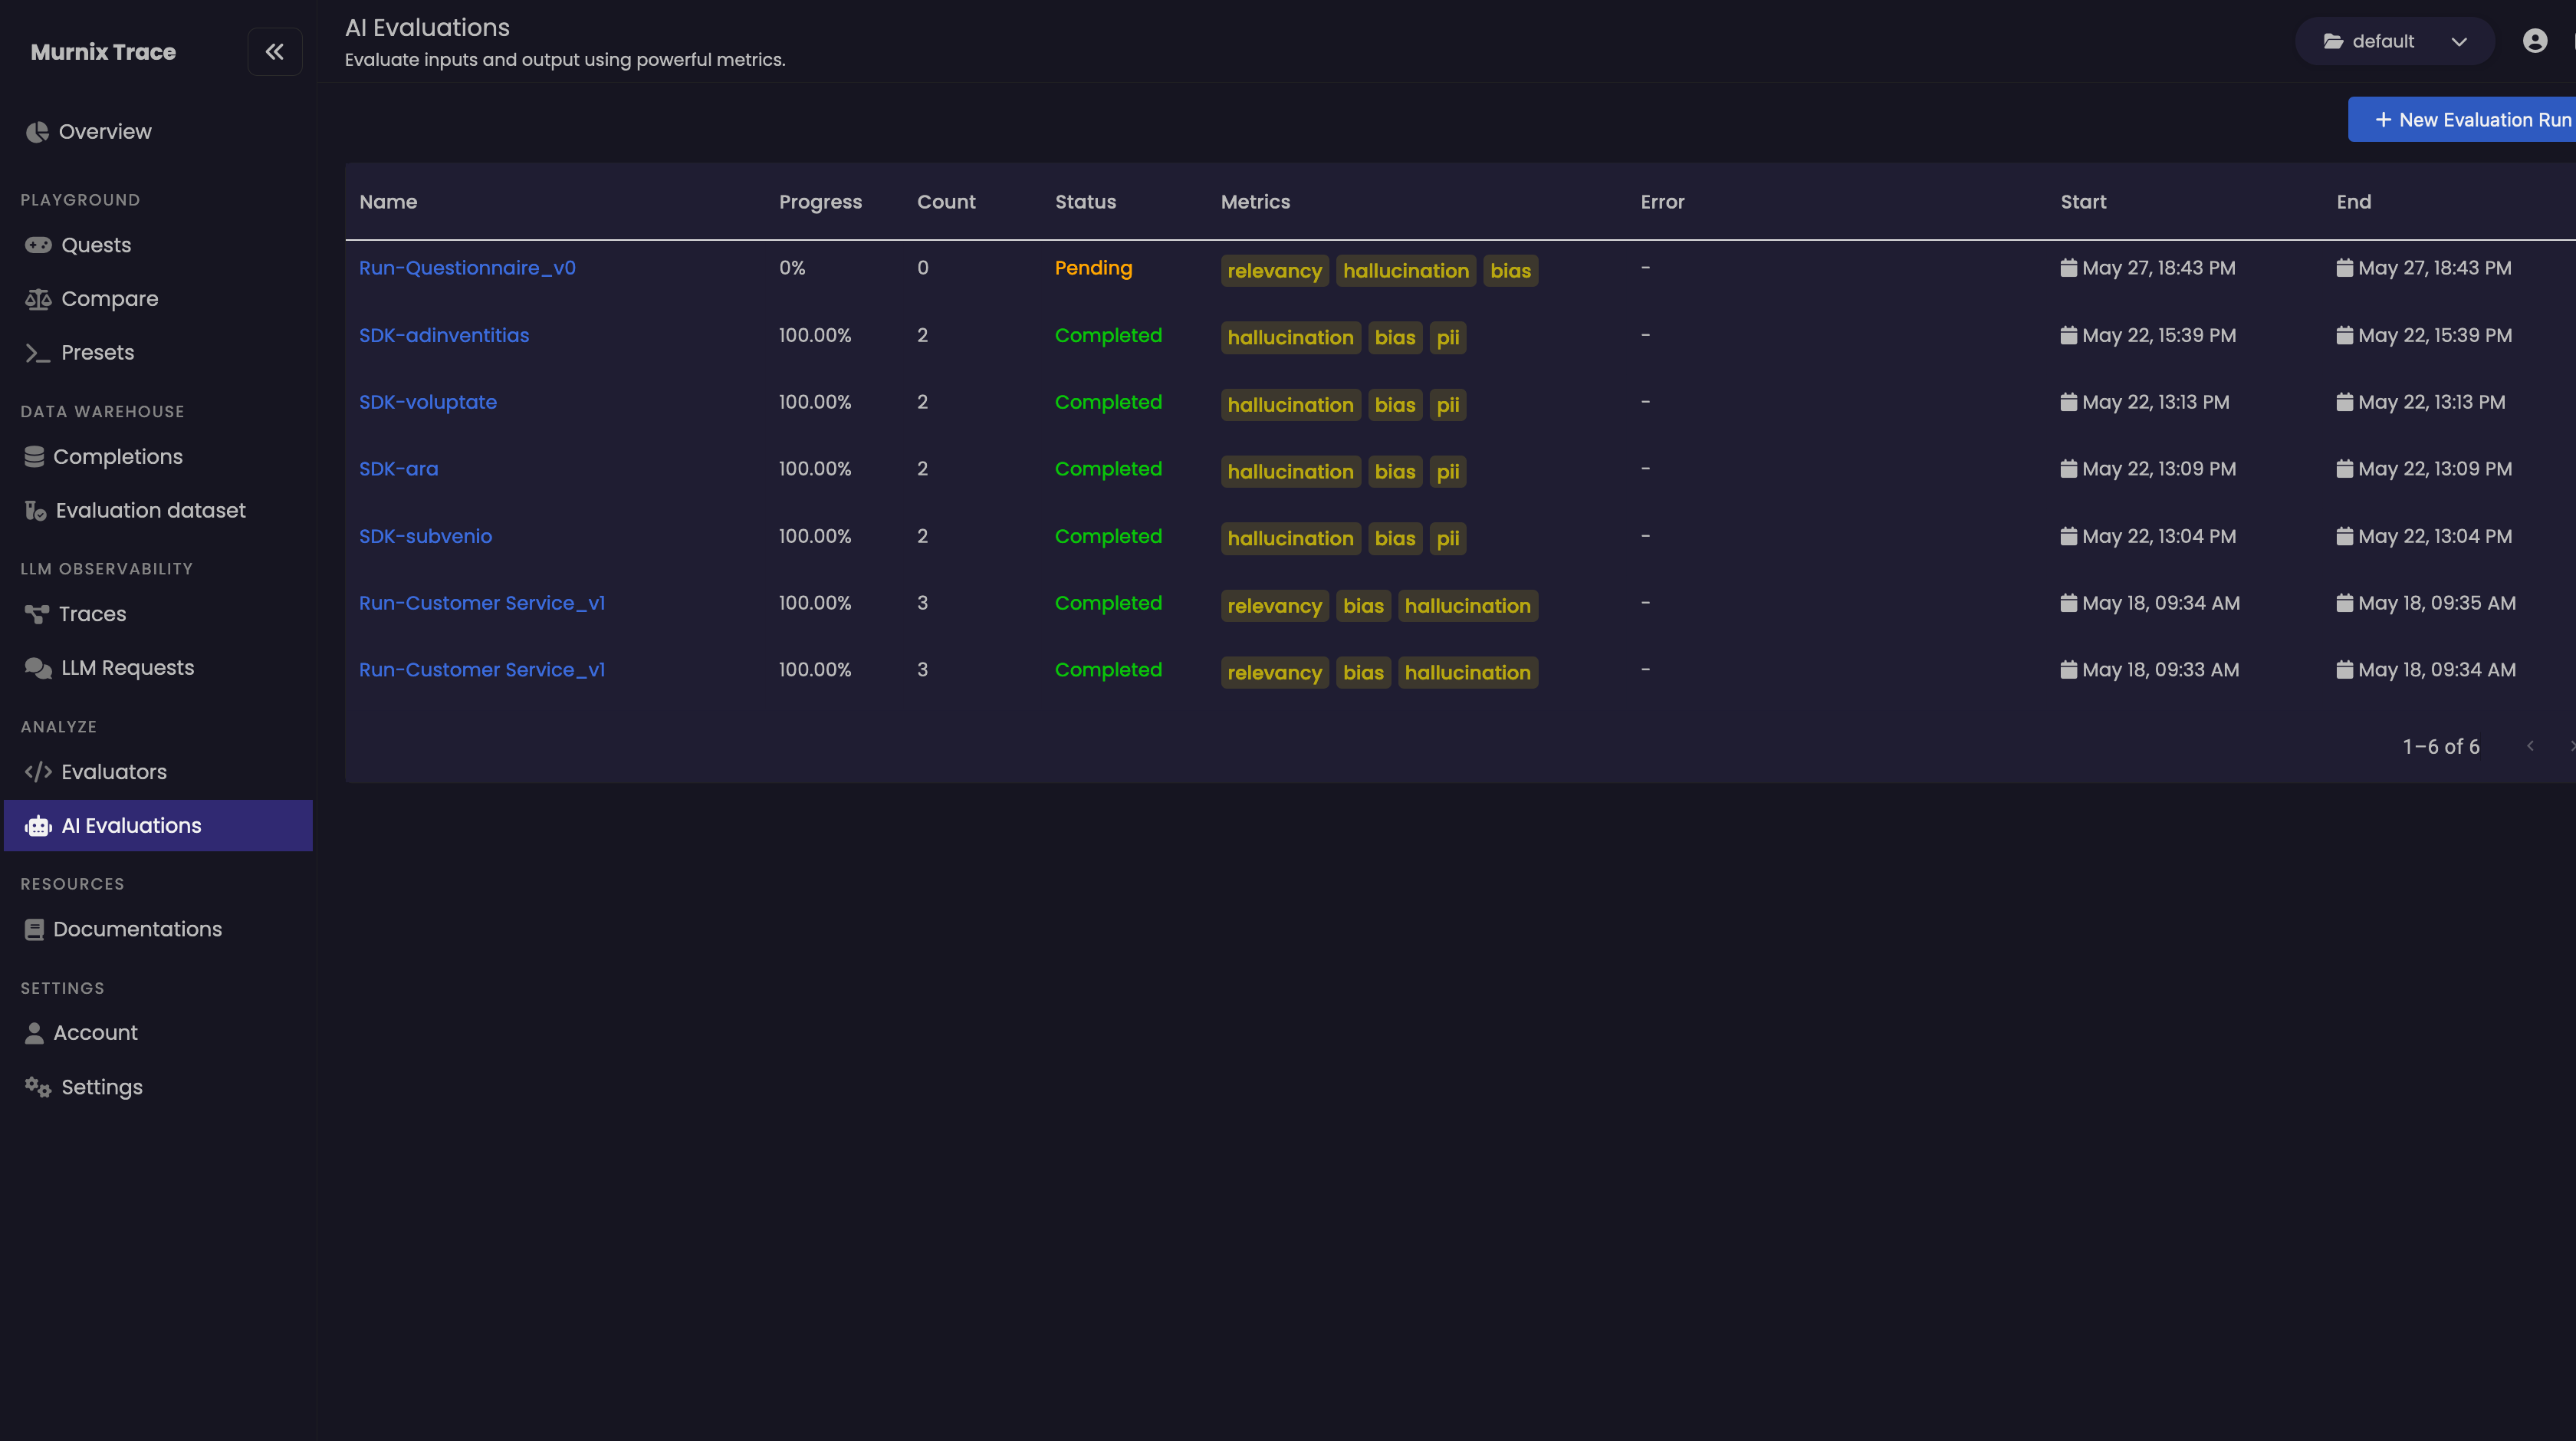Go to previous page of results
2576x1441 pixels.
[2530, 746]
